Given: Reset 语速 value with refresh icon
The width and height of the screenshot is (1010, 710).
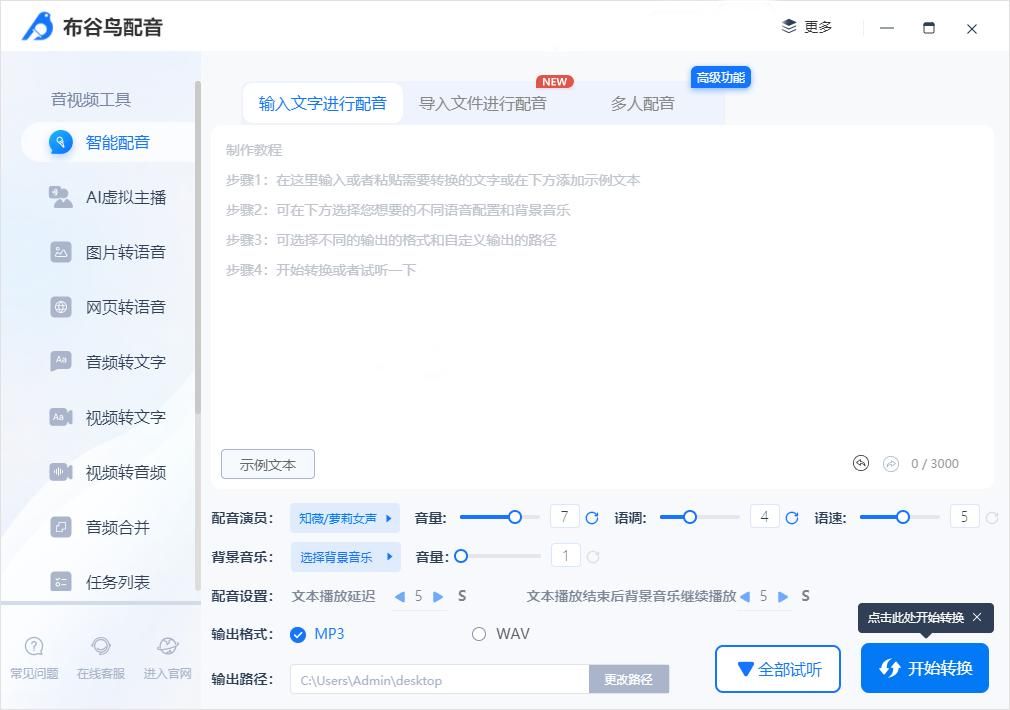Looking at the screenshot, I should (992, 517).
